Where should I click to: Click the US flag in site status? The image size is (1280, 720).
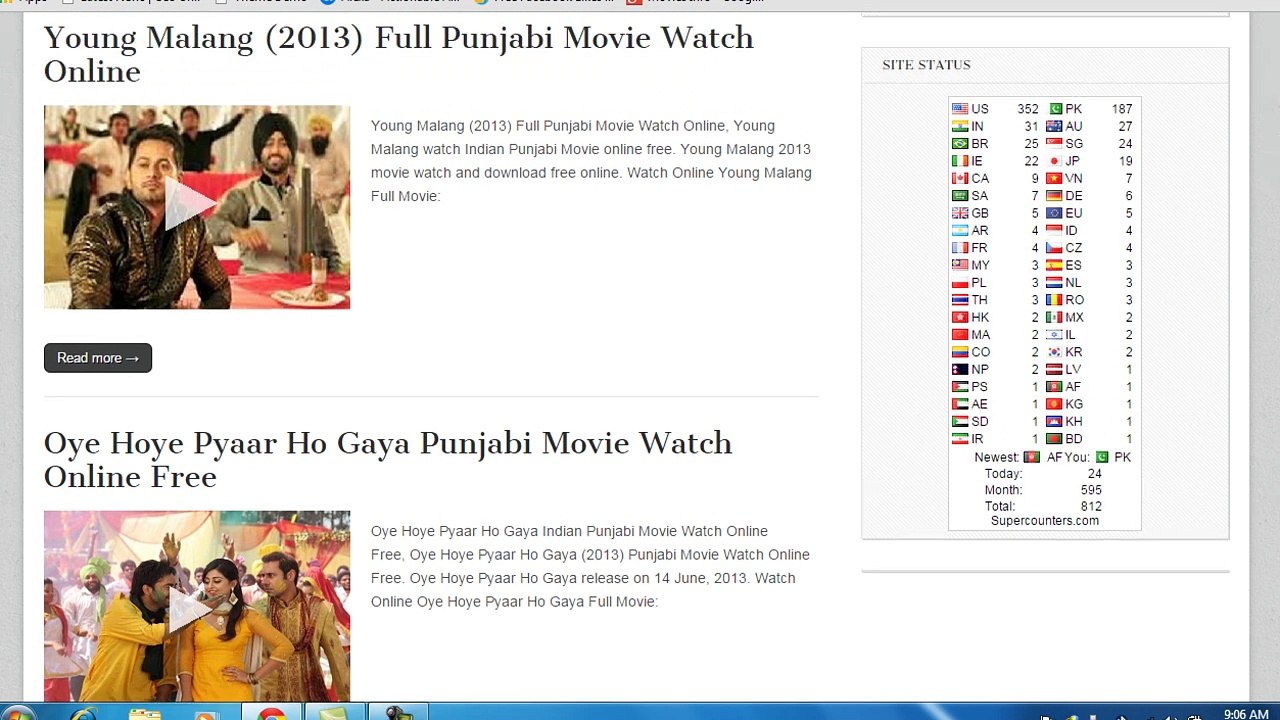pyautogui.click(x=960, y=109)
